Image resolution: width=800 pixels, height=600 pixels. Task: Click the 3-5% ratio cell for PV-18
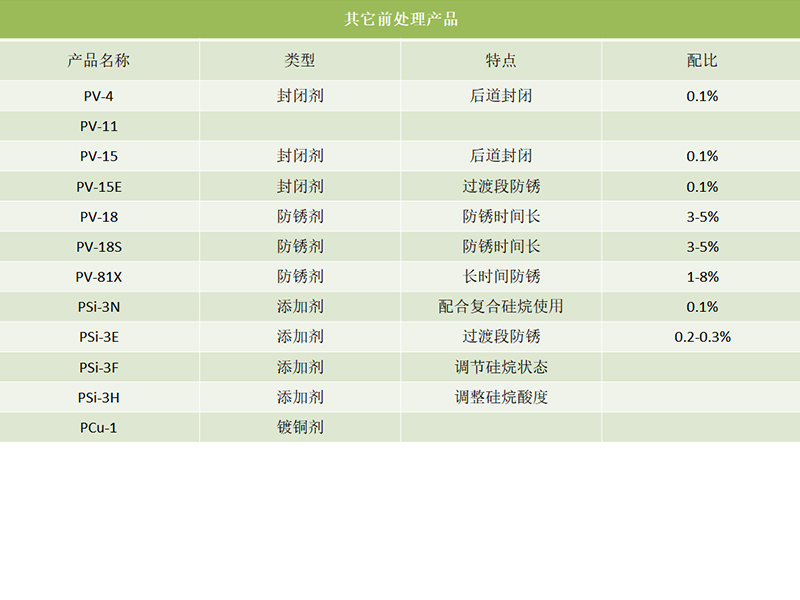click(x=700, y=216)
